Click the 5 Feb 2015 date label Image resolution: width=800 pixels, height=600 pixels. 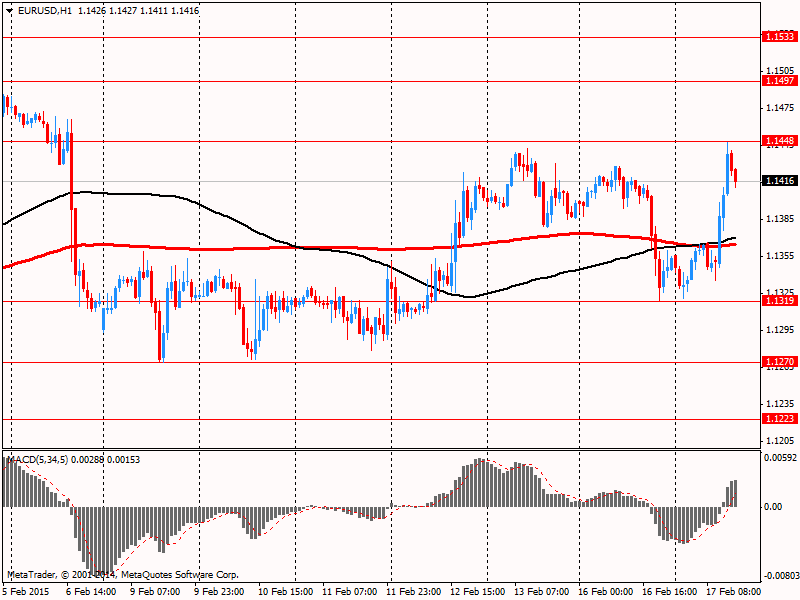[25, 592]
